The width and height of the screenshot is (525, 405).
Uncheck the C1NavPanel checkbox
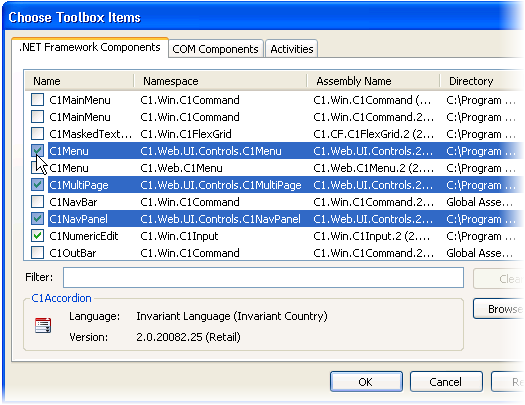[37, 219]
